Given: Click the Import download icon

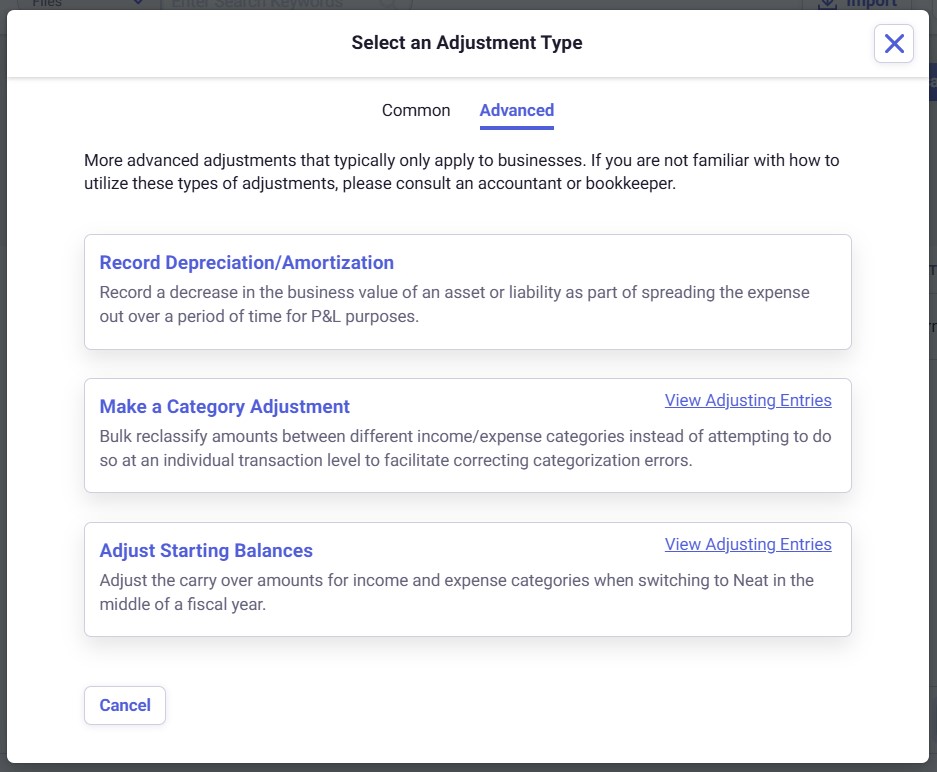Looking at the screenshot, I should point(828,4).
